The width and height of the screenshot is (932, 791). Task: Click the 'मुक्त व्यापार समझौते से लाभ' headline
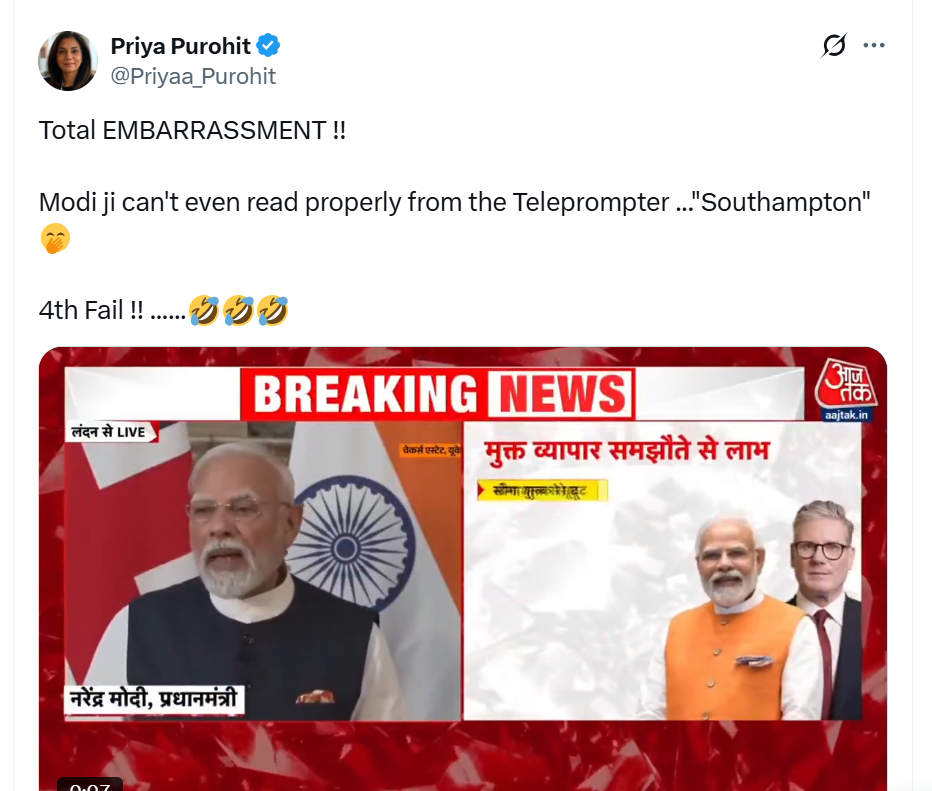coord(627,451)
